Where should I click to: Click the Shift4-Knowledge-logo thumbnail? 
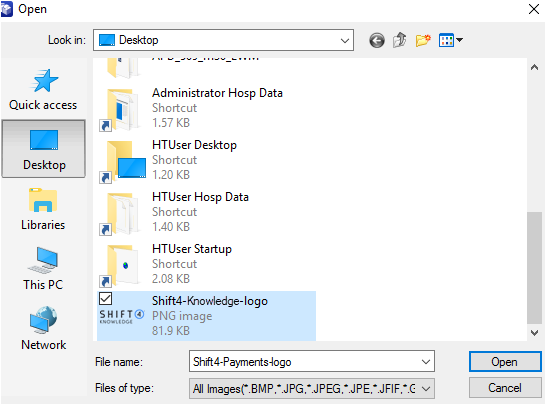click(x=122, y=316)
